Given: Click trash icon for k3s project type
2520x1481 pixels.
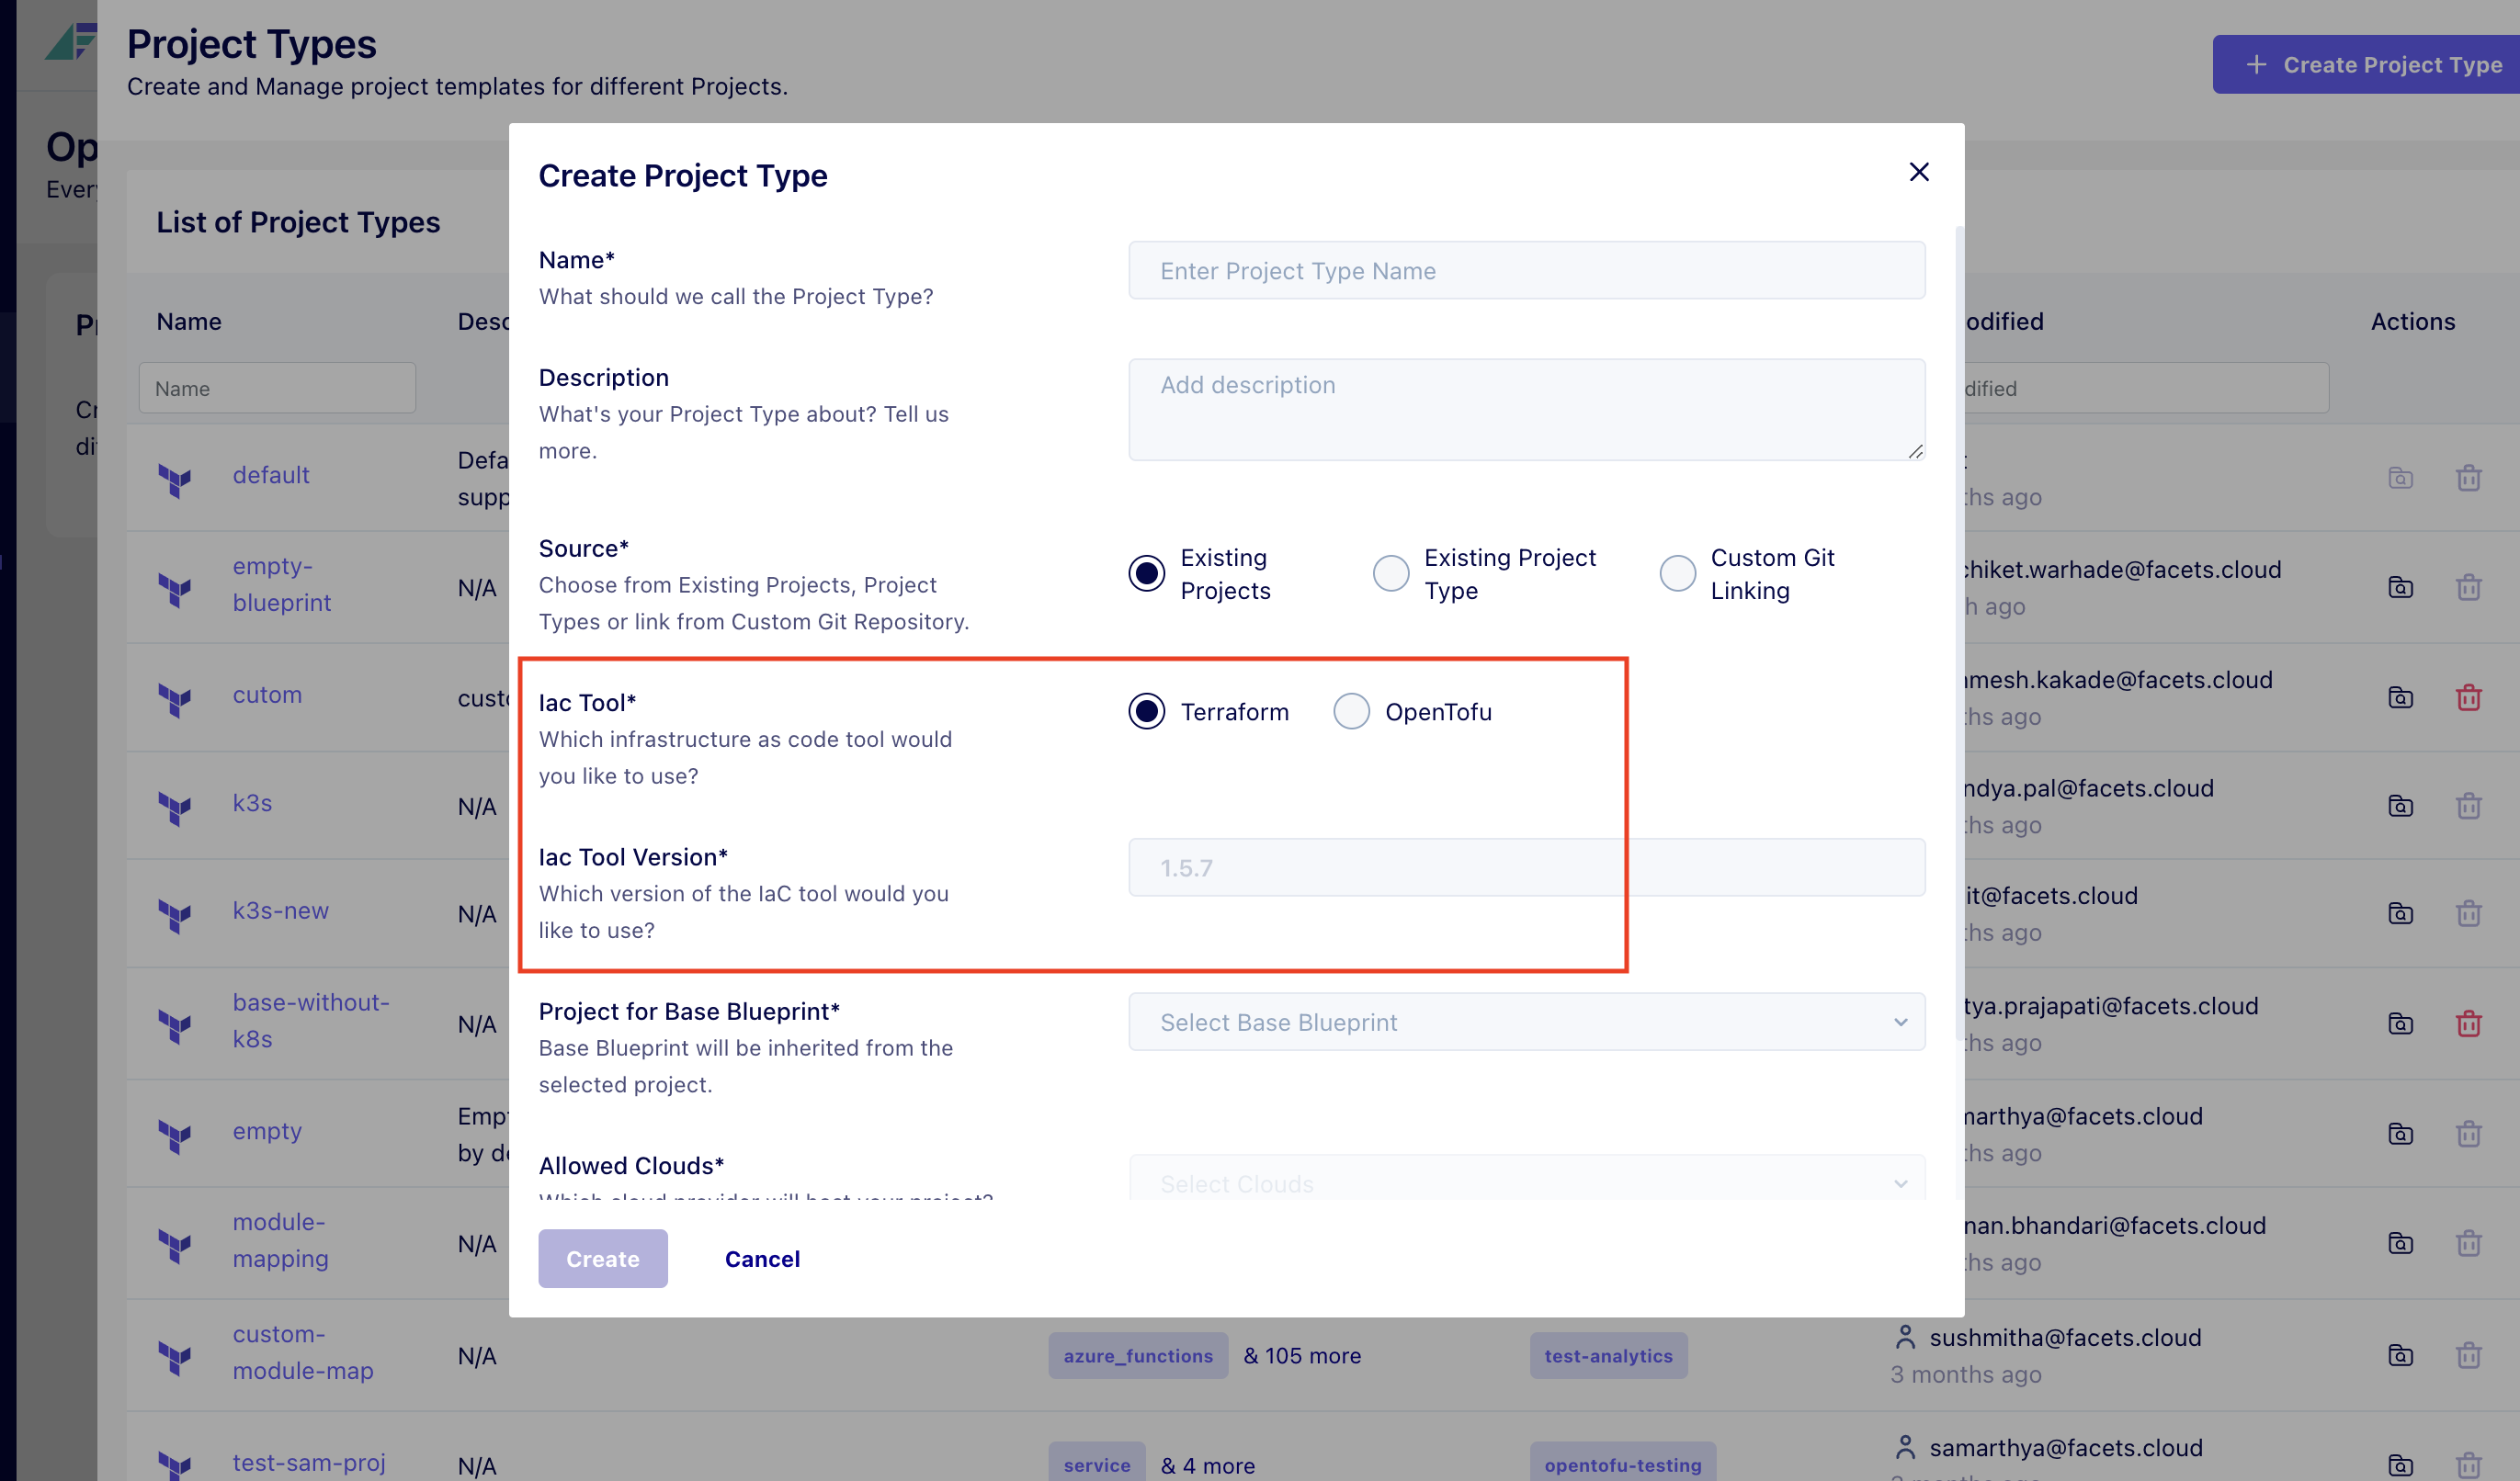Looking at the screenshot, I should (2468, 806).
